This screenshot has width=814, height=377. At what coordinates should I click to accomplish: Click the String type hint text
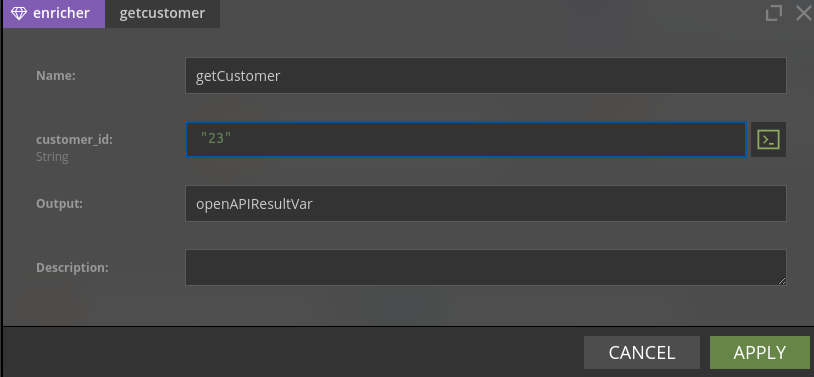(52, 156)
